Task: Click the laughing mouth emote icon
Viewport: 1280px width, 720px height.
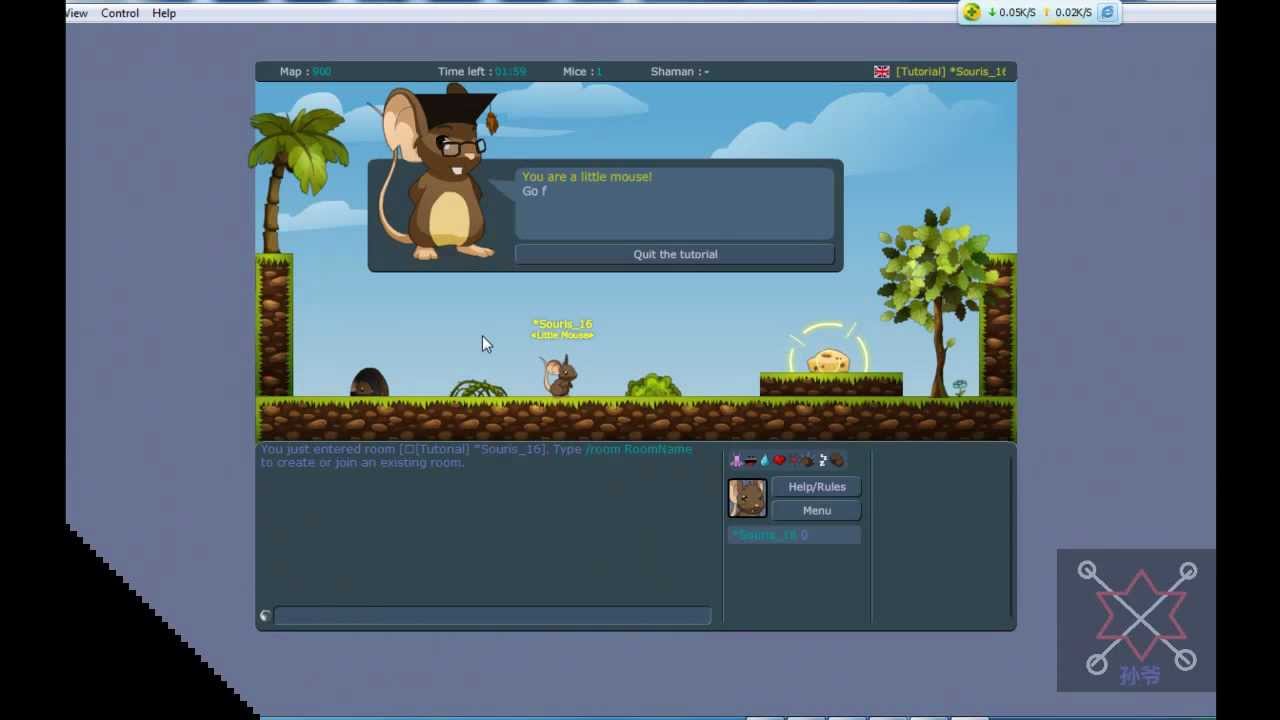Action: pos(750,461)
